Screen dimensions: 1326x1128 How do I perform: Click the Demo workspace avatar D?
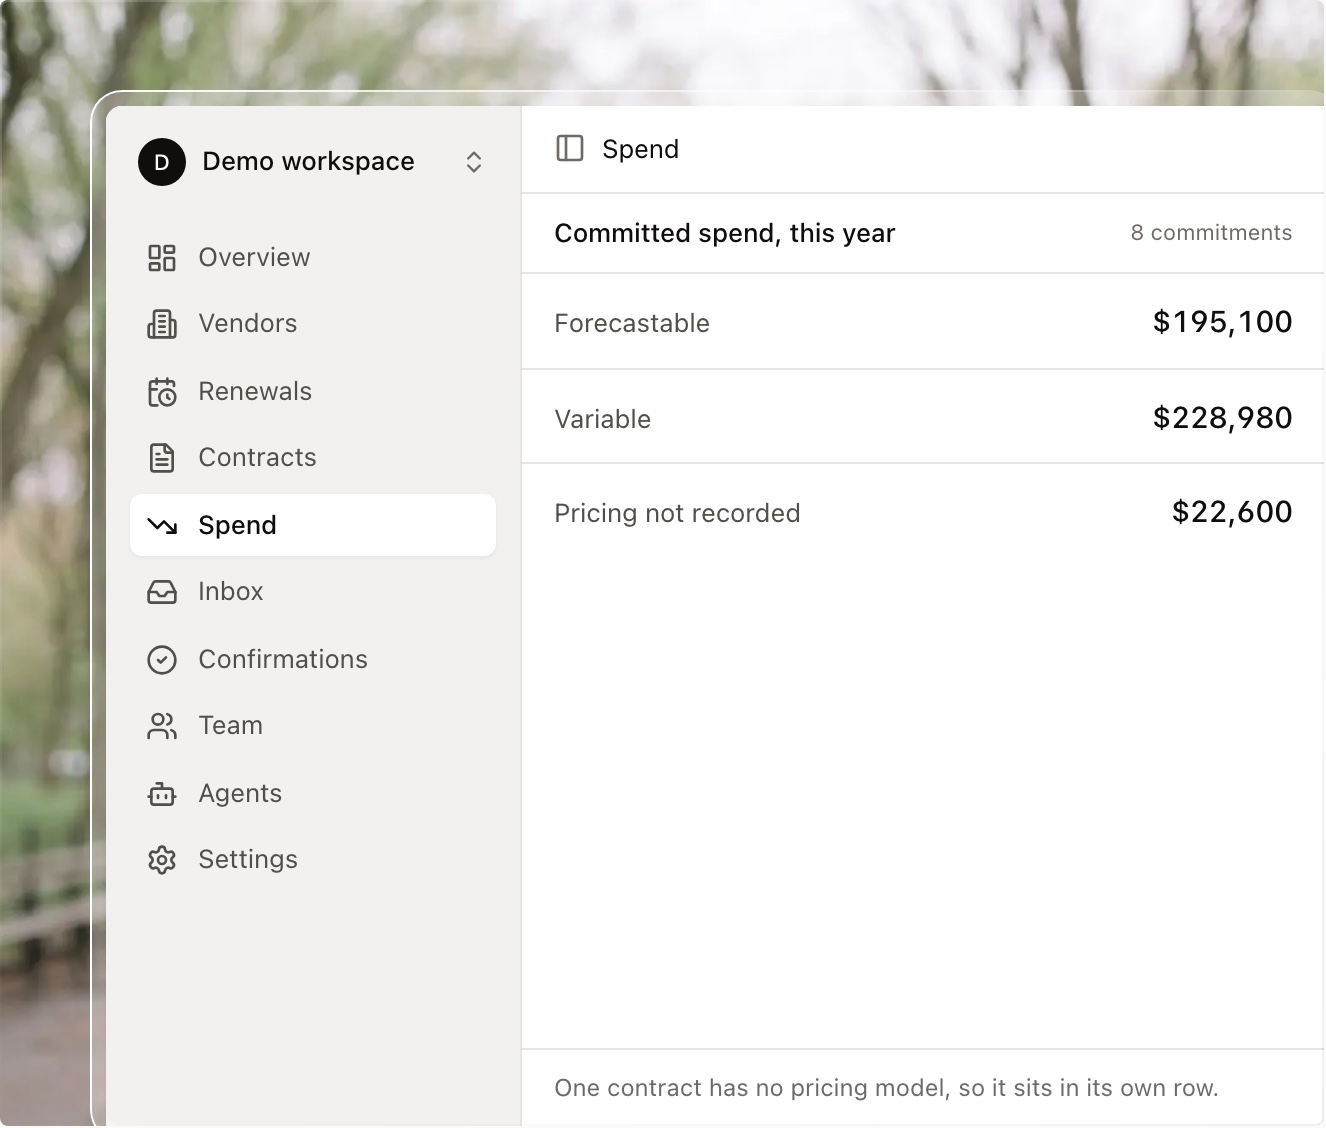coord(162,162)
